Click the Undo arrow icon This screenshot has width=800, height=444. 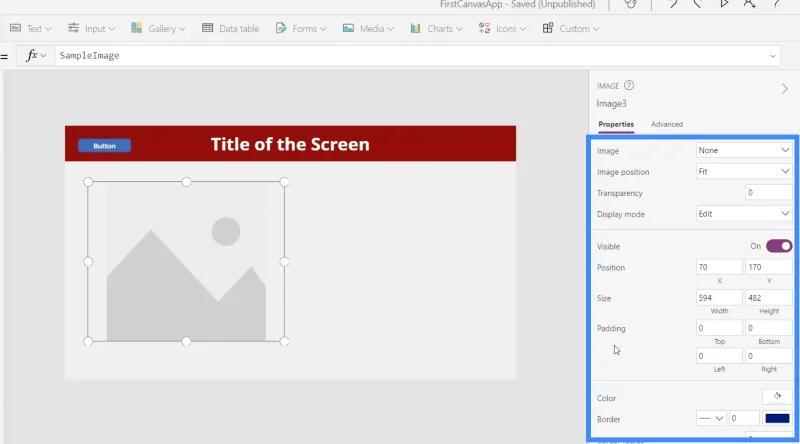[x=672, y=4]
